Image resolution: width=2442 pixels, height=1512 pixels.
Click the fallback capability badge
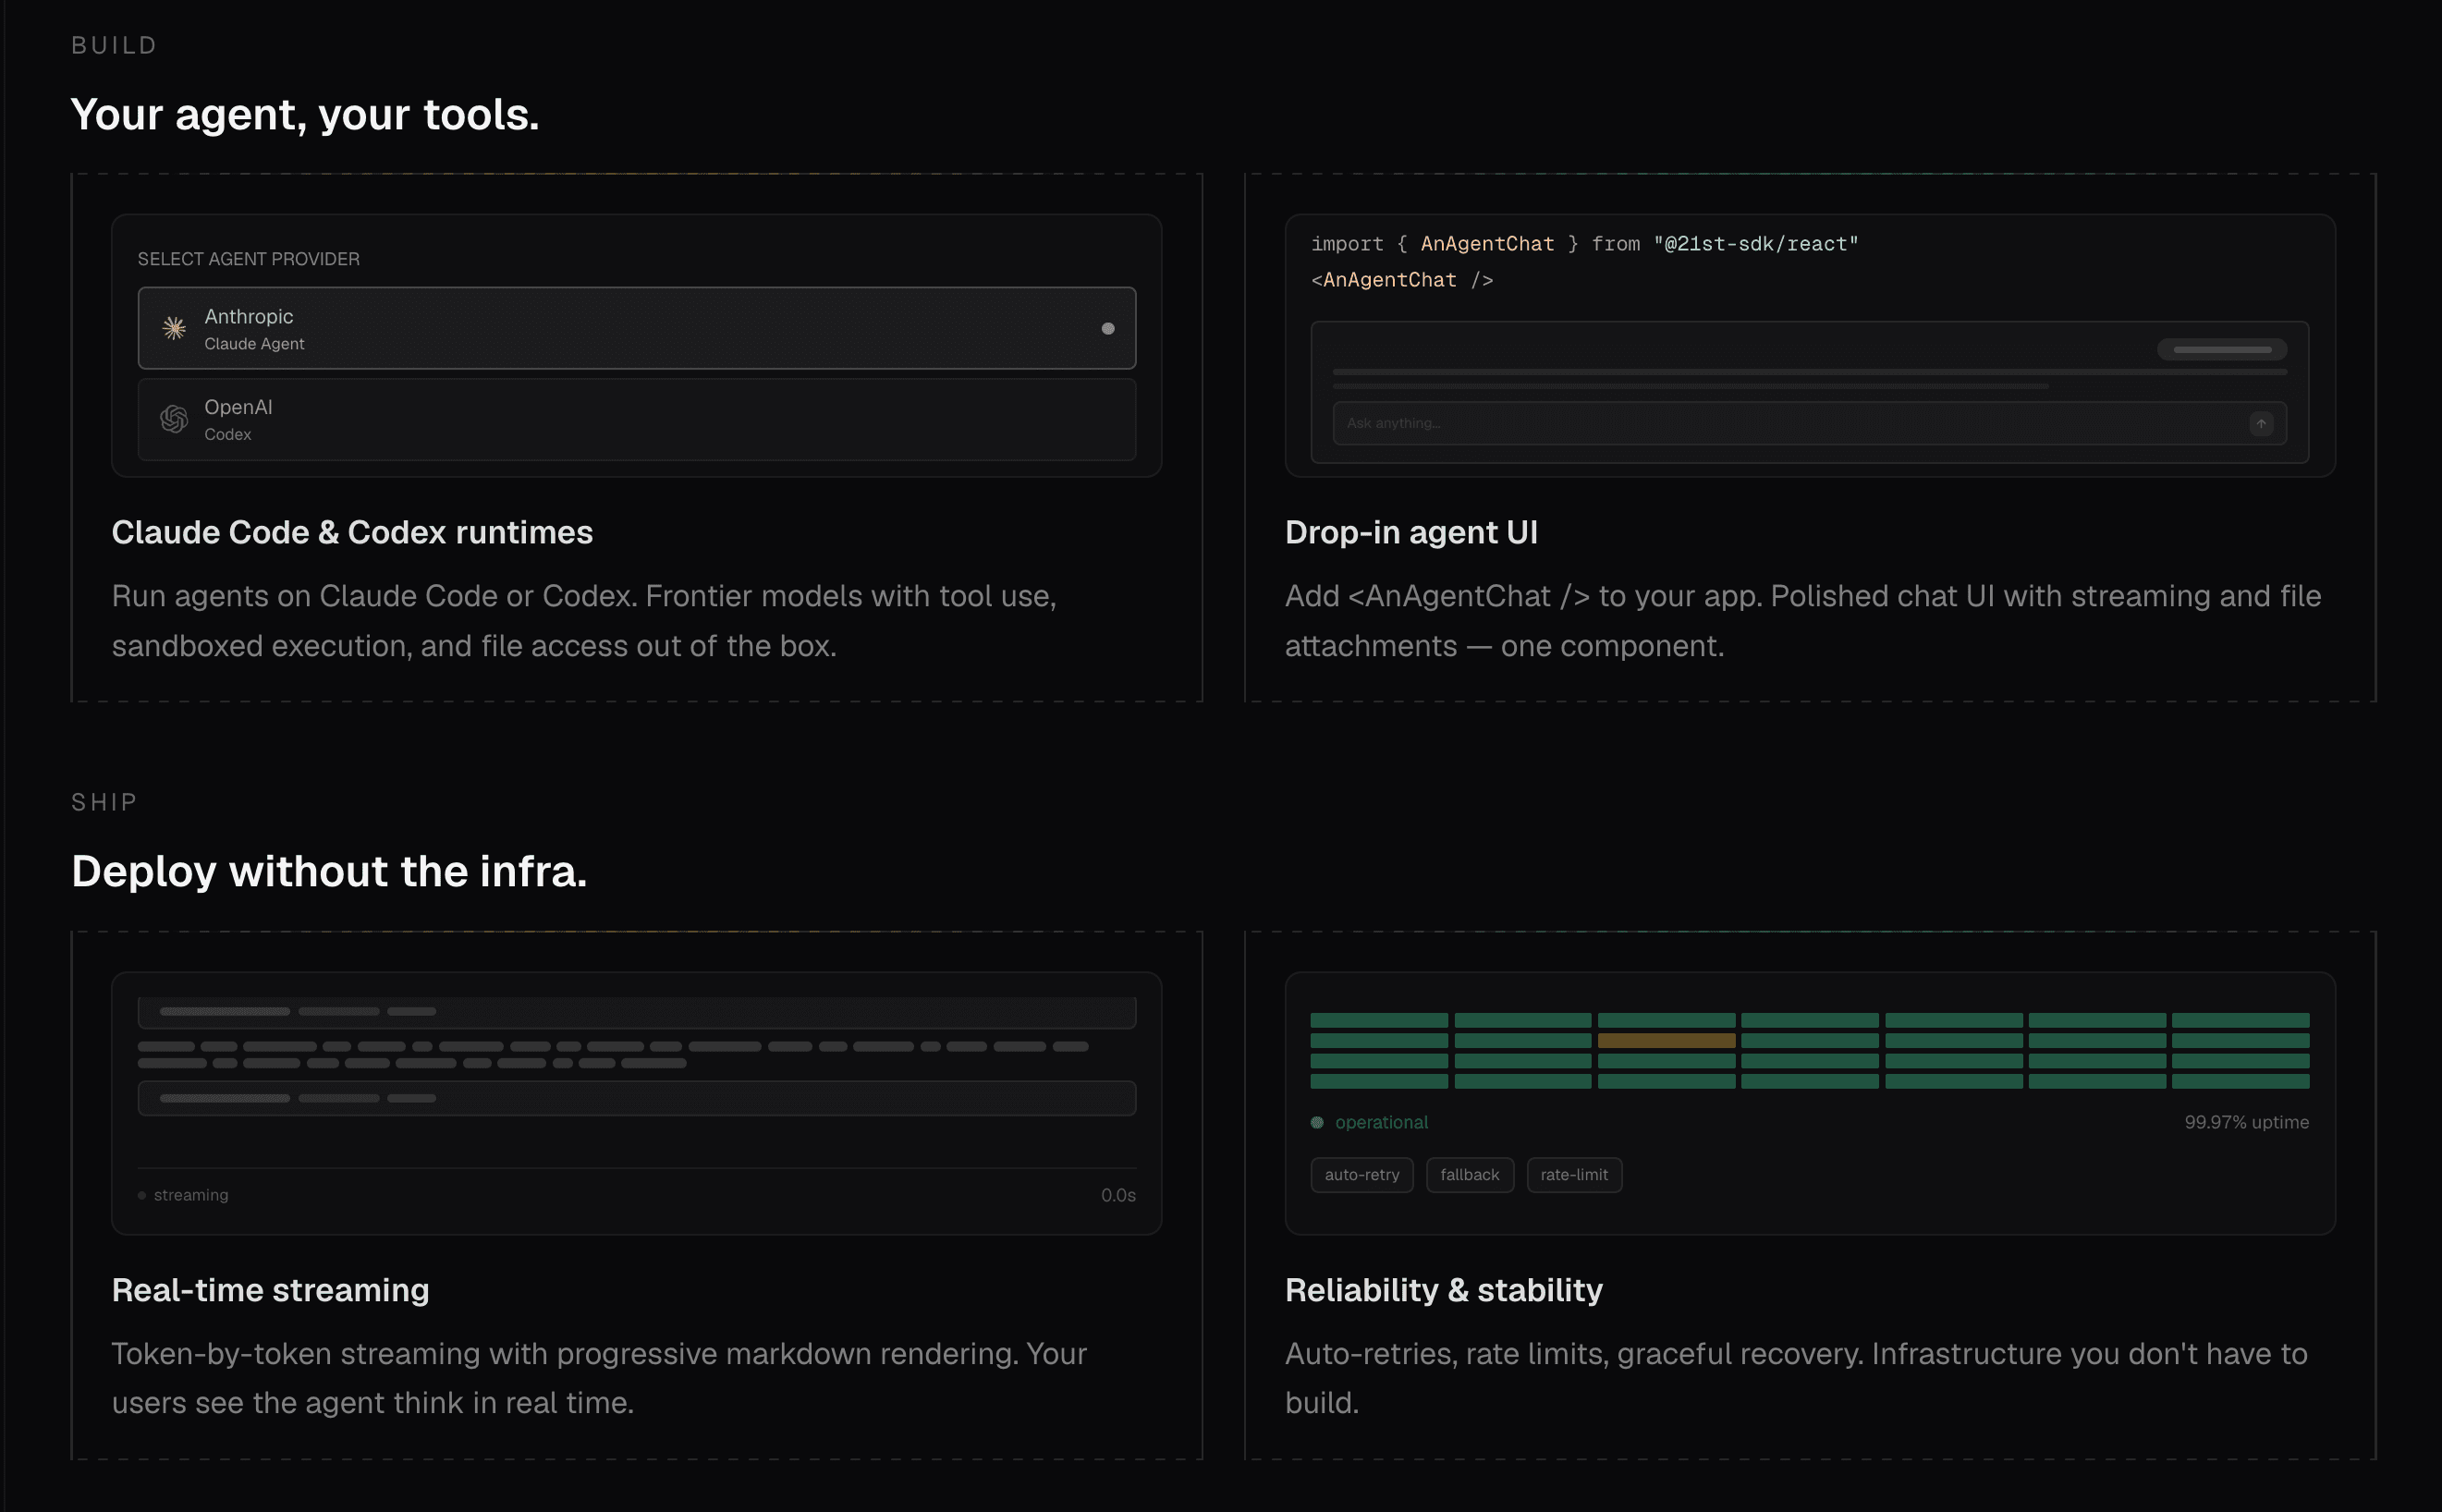[x=1469, y=1174]
